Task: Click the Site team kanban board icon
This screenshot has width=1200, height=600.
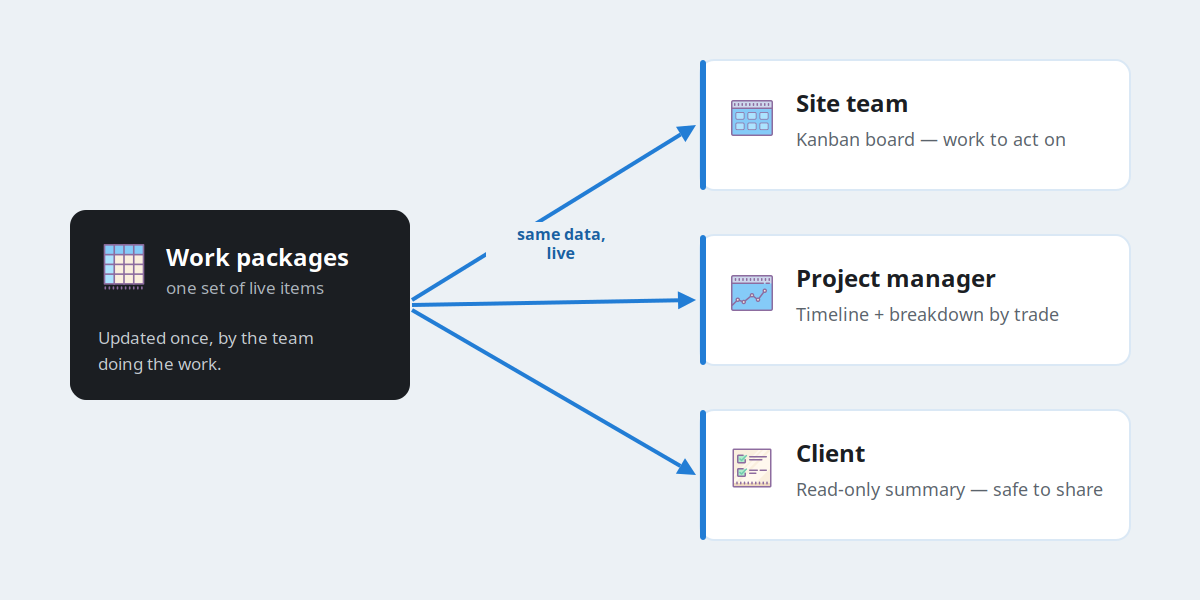Action: 752,118
